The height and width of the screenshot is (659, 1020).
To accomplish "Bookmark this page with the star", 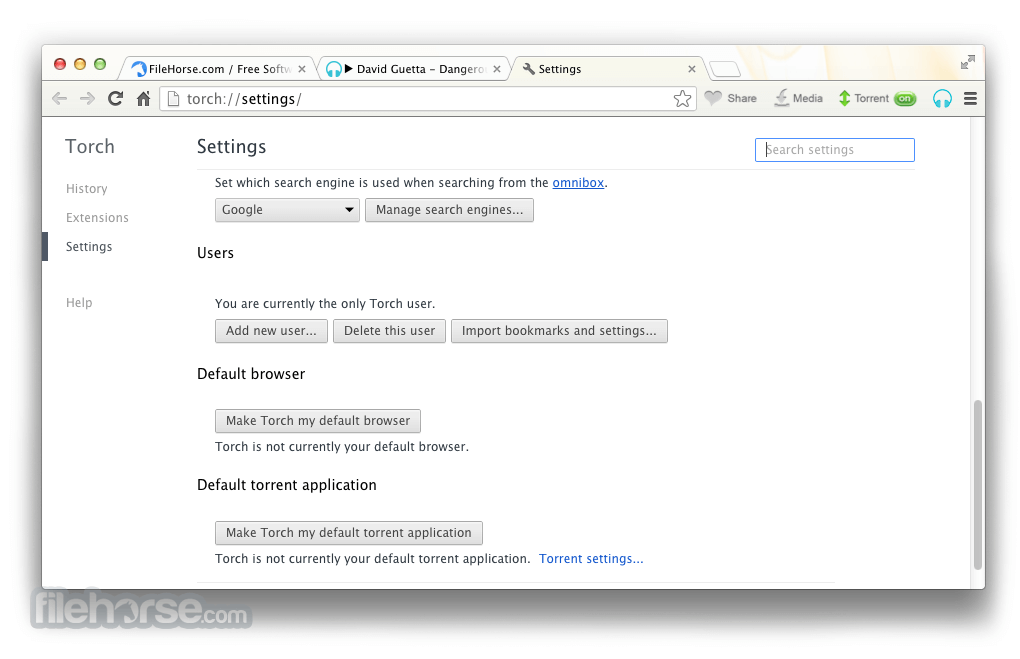I will (682, 99).
